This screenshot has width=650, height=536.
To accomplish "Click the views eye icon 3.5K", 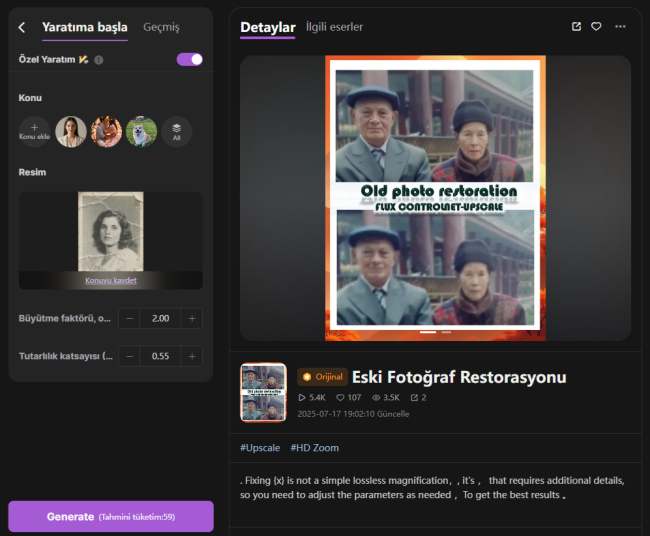I will [x=376, y=398].
